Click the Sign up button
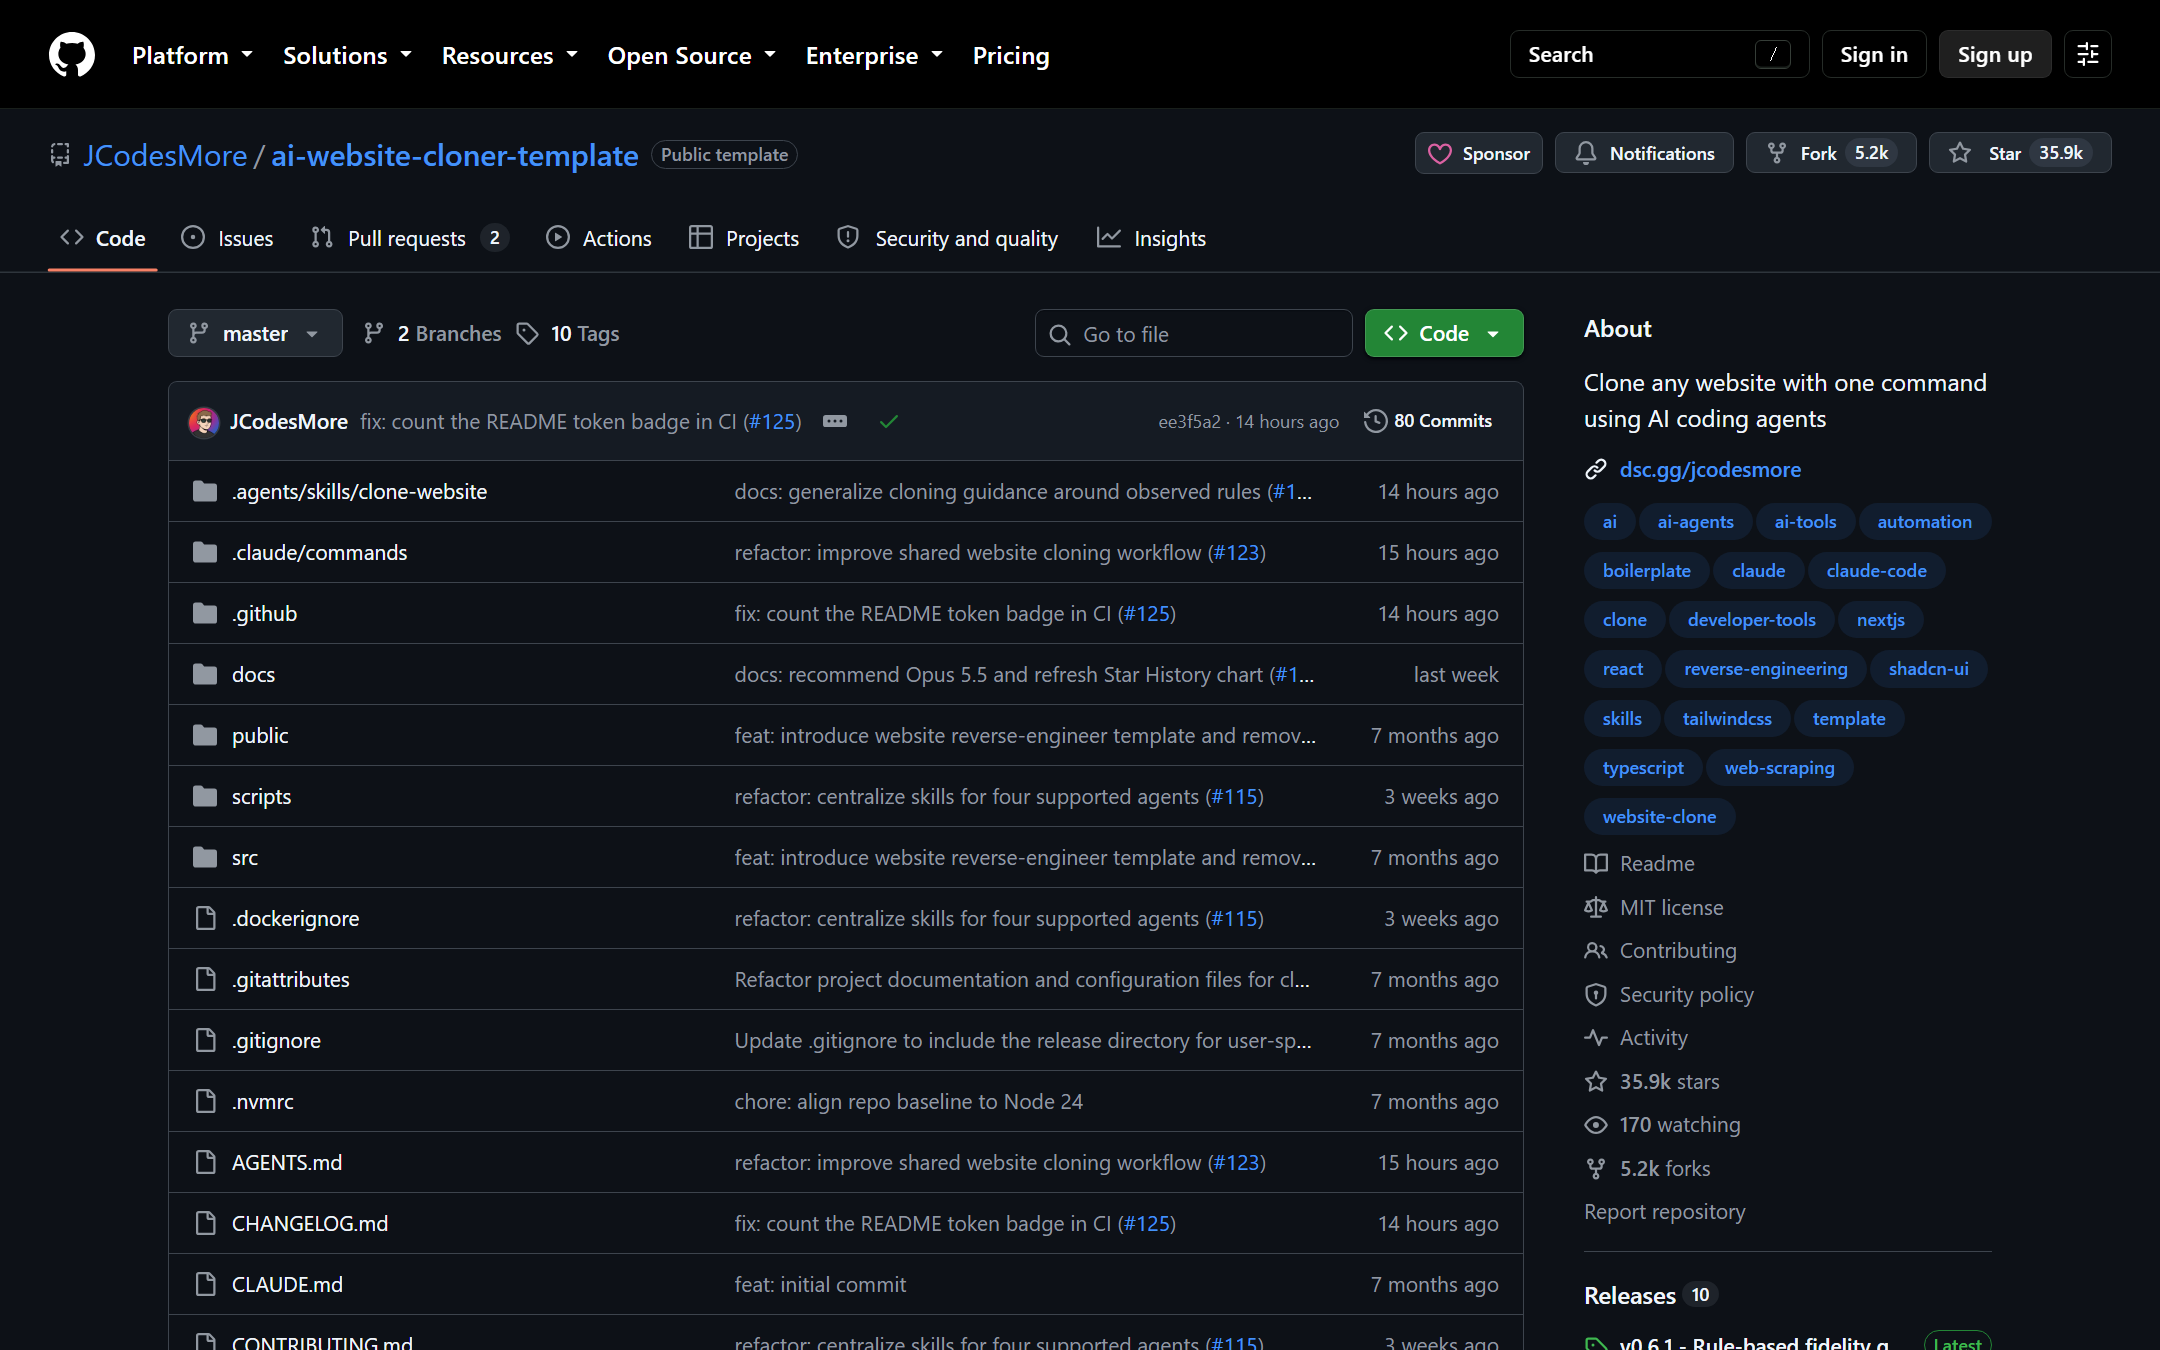The width and height of the screenshot is (2160, 1350). point(1995,55)
